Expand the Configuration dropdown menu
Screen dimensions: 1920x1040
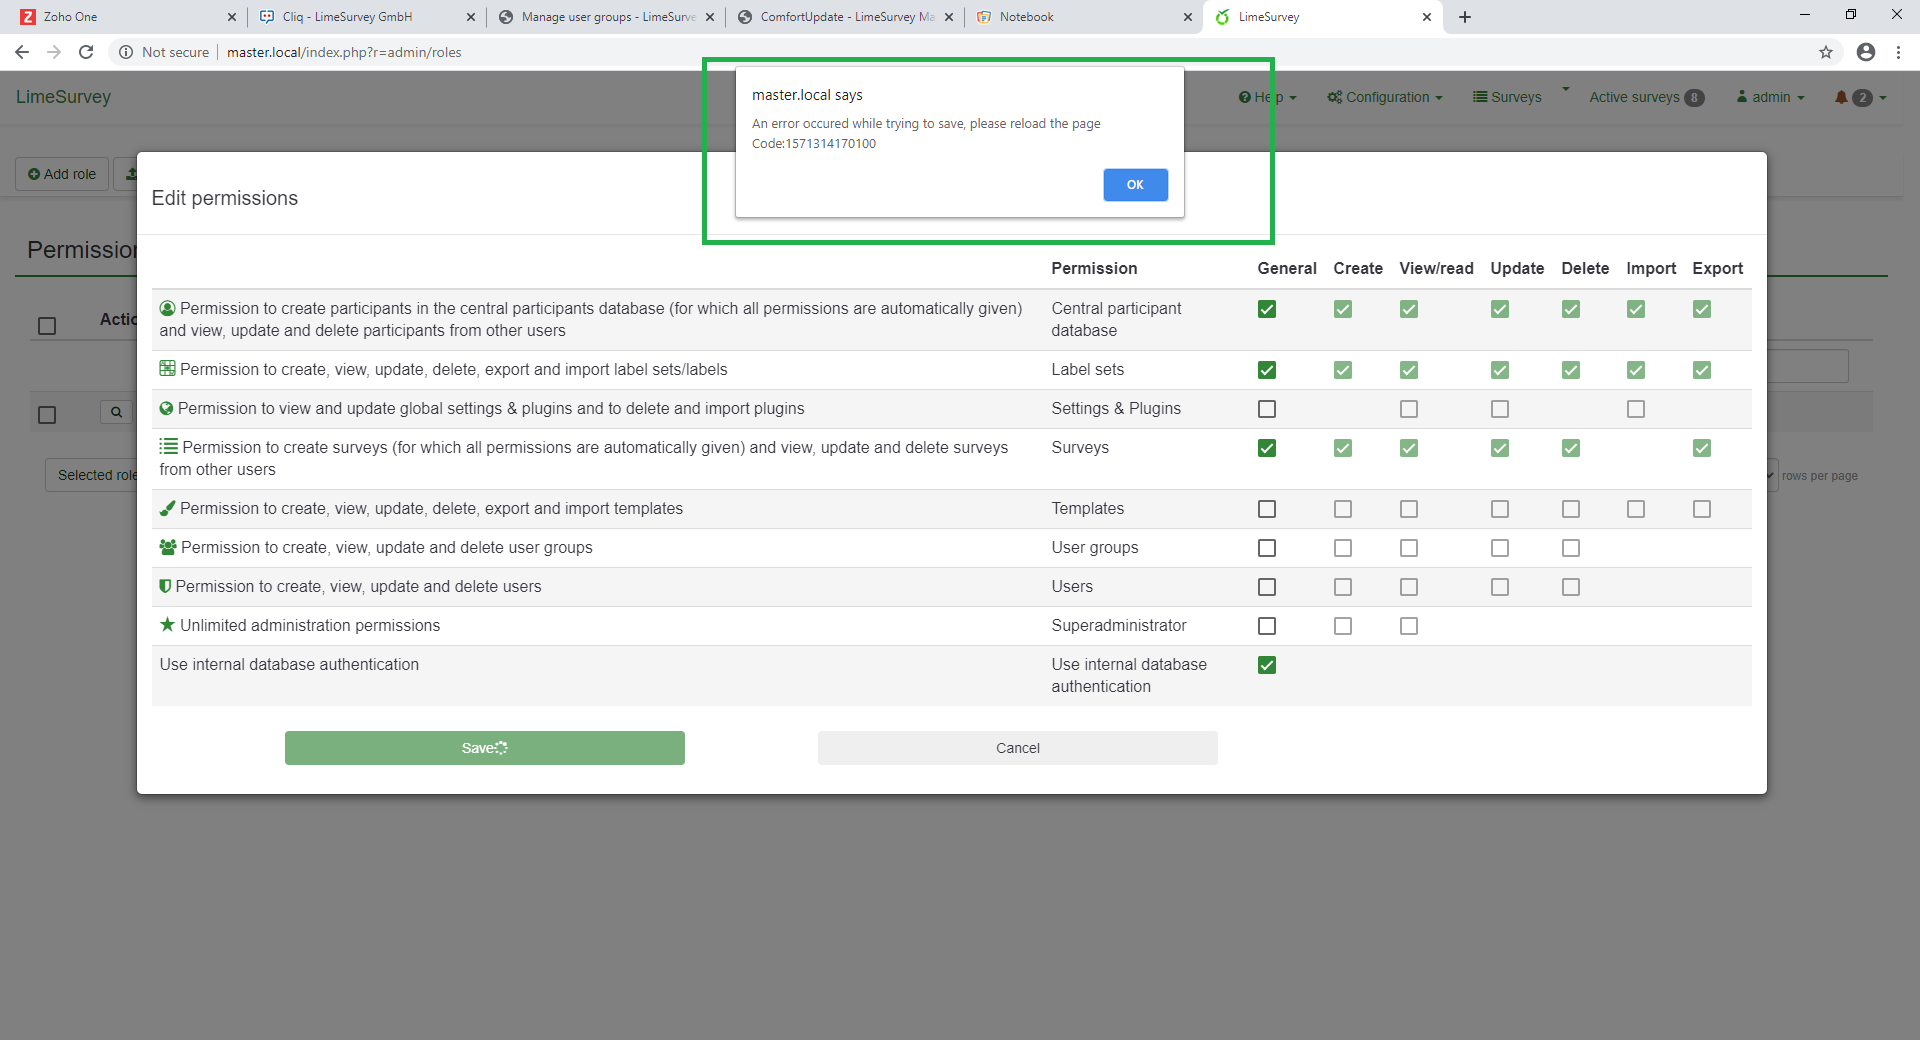pyautogui.click(x=1385, y=97)
